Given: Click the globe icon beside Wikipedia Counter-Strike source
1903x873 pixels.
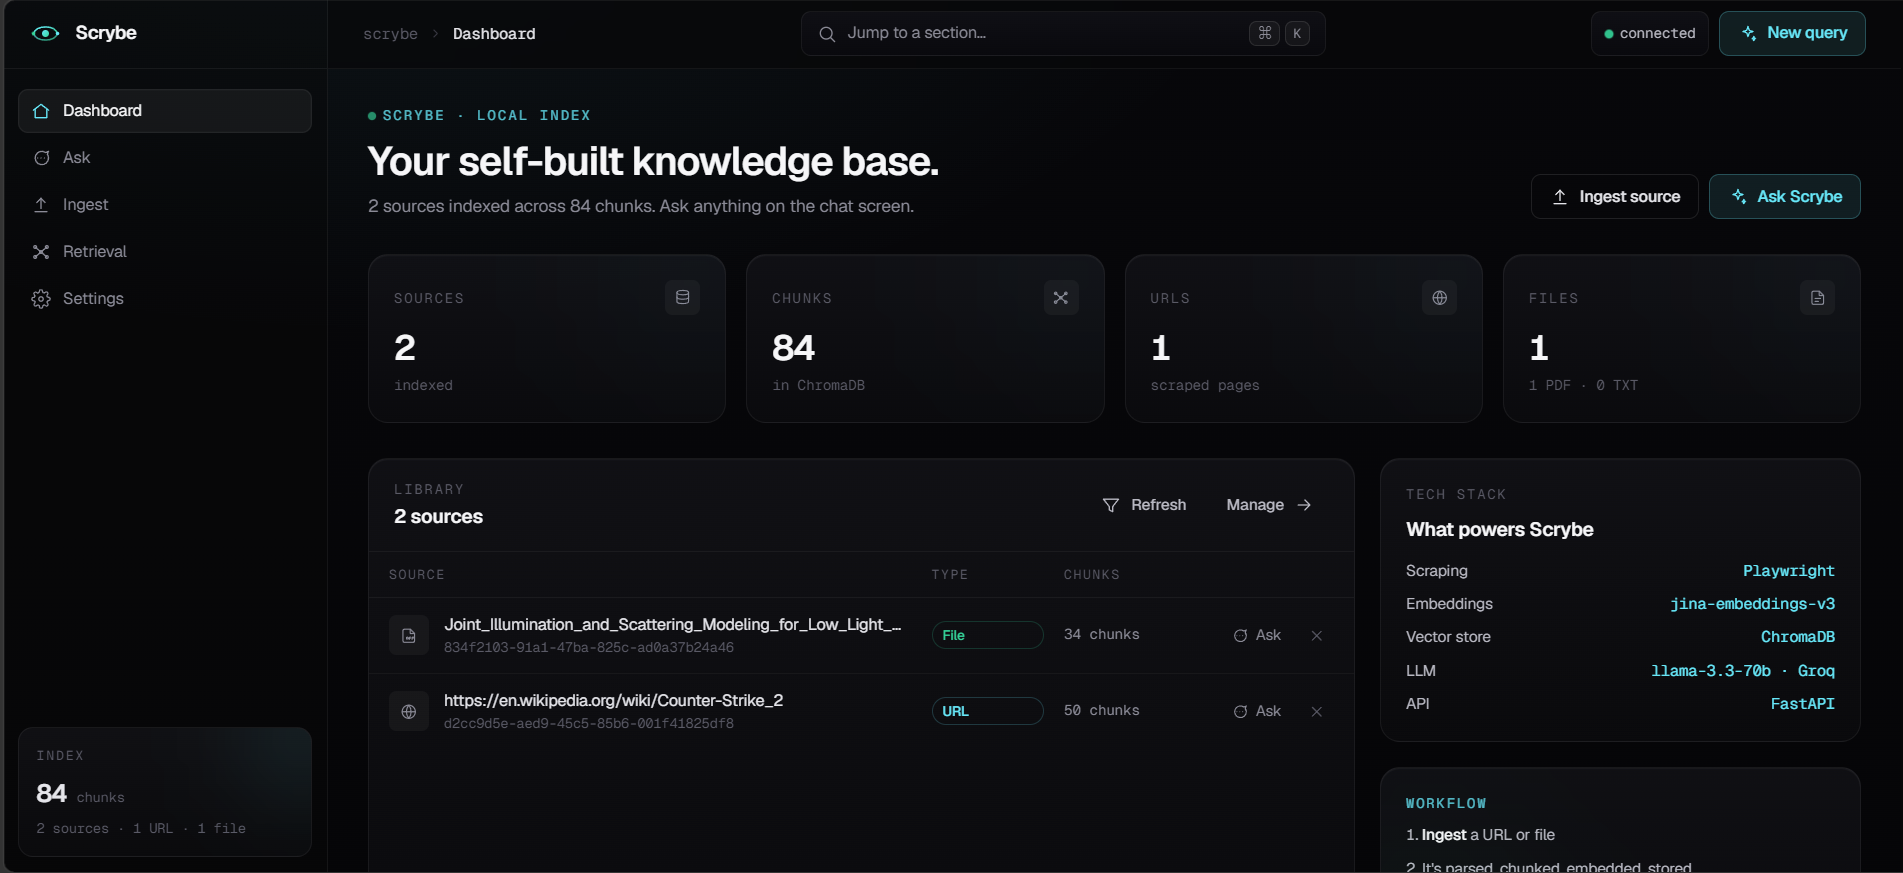Looking at the screenshot, I should pyautogui.click(x=409, y=711).
